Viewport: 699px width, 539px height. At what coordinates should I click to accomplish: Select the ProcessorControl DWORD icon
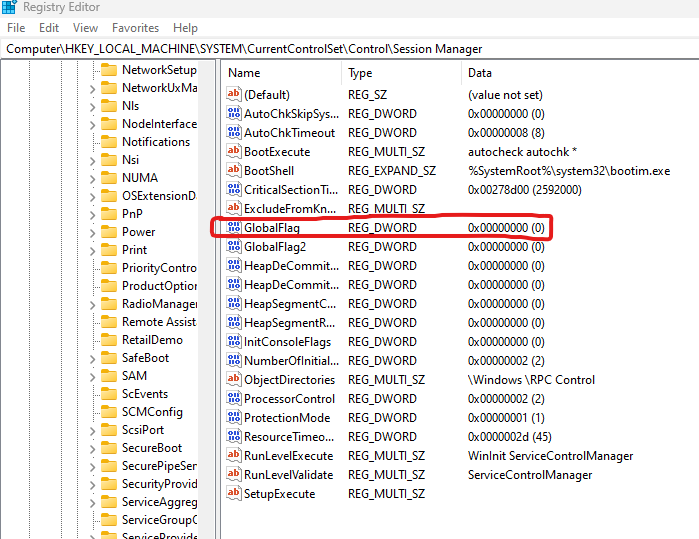tap(234, 398)
